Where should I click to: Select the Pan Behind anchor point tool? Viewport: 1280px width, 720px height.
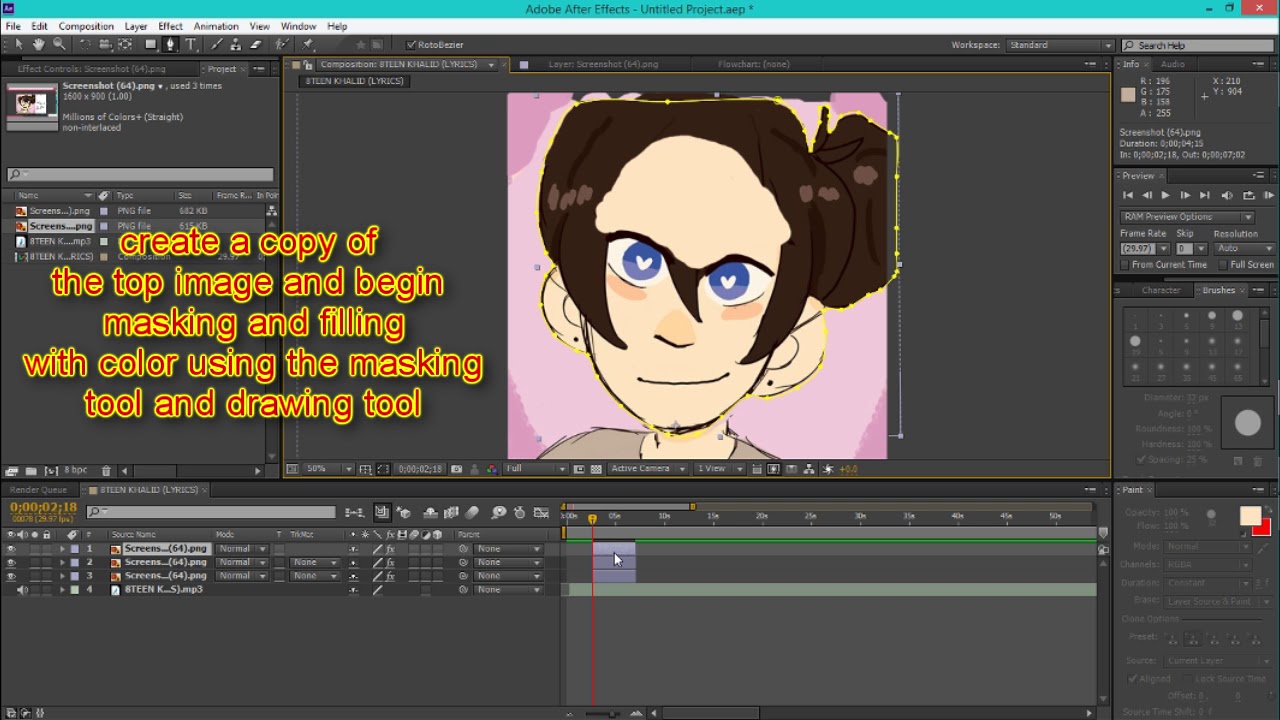click(125, 45)
